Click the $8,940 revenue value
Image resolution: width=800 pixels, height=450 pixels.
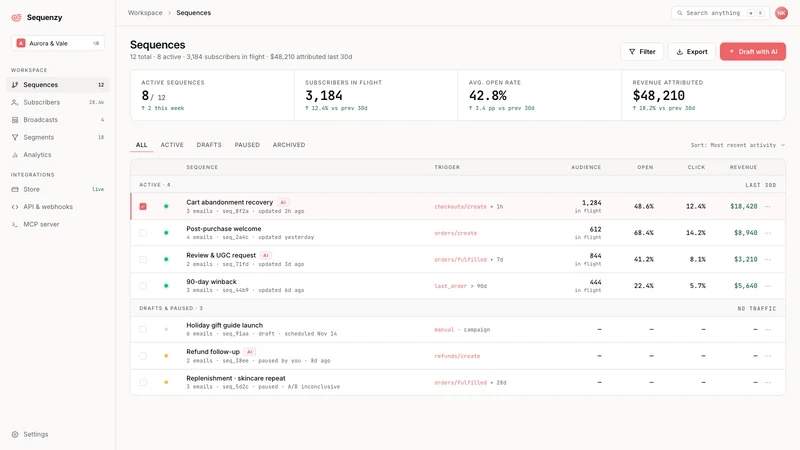745,233
